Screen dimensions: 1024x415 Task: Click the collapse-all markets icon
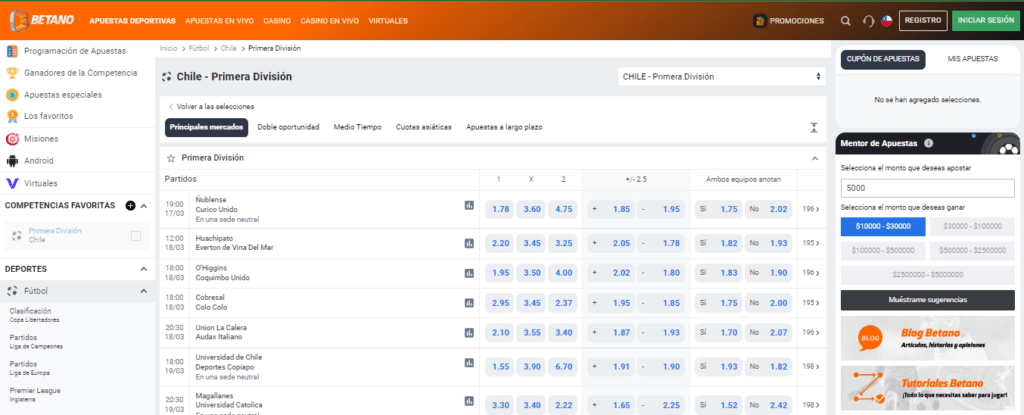[814, 127]
